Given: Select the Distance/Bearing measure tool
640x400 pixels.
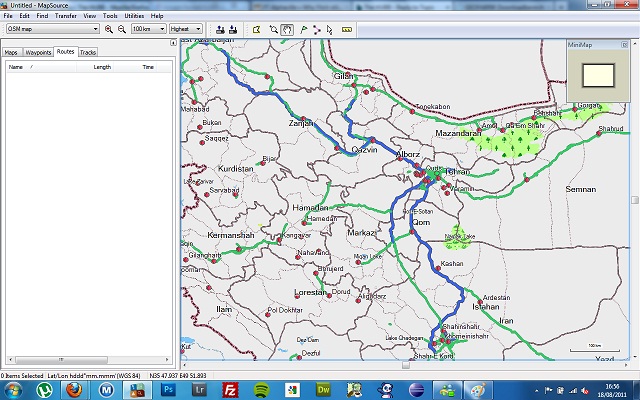Looking at the screenshot, I should pyautogui.click(x=347, y=29).
